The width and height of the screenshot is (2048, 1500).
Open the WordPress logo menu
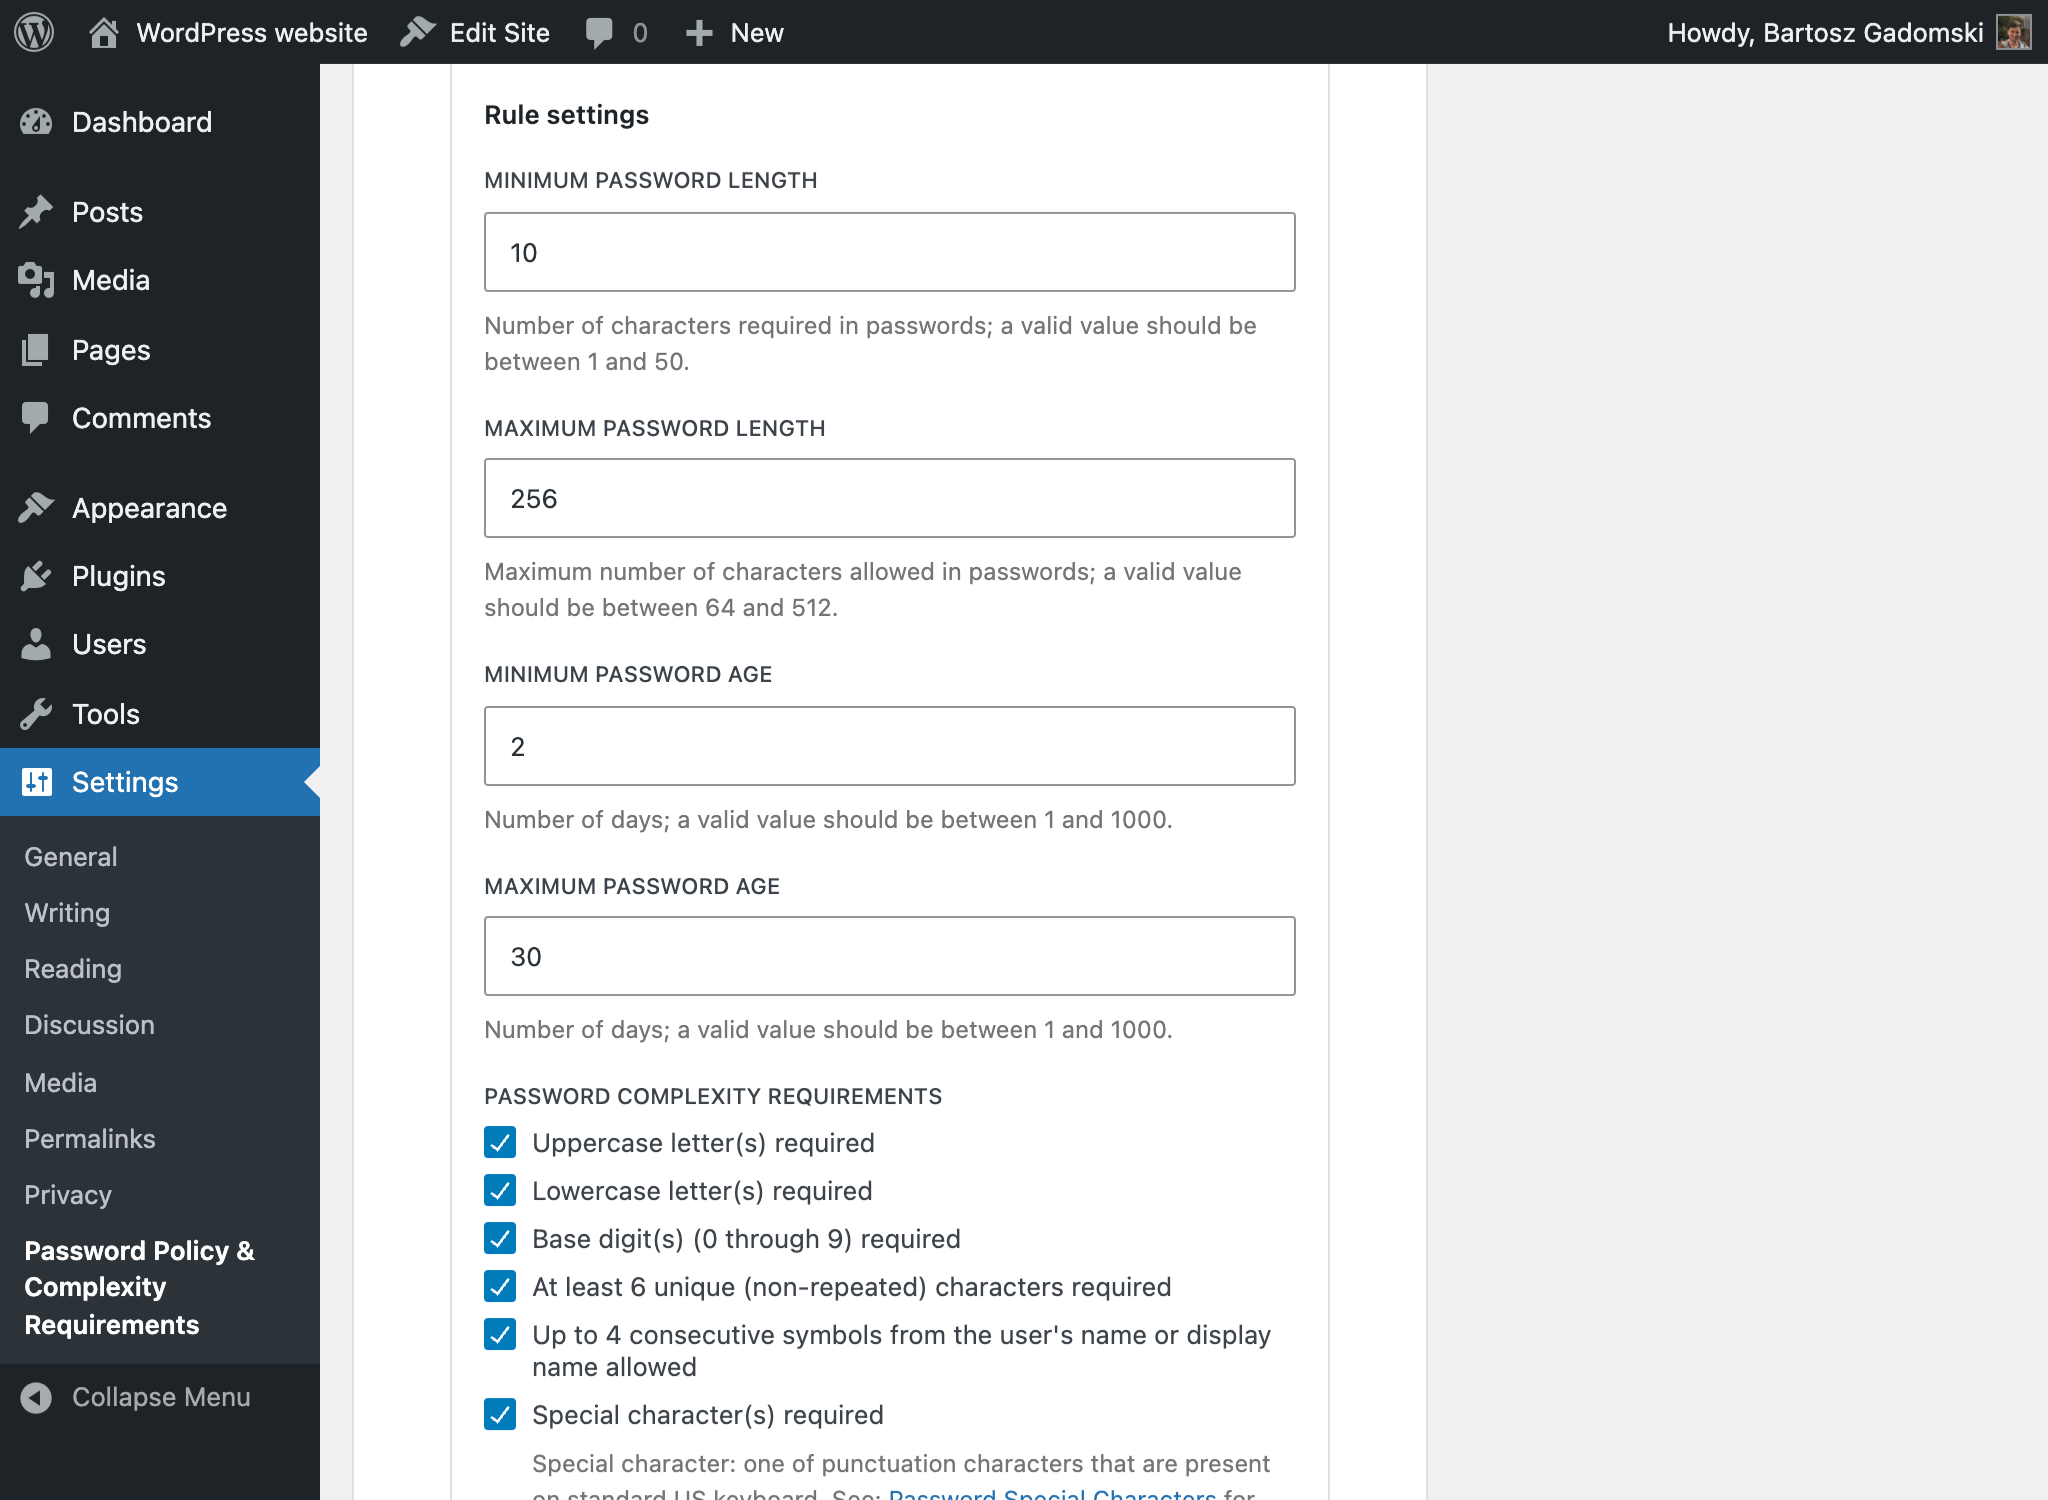click(34, 32)
